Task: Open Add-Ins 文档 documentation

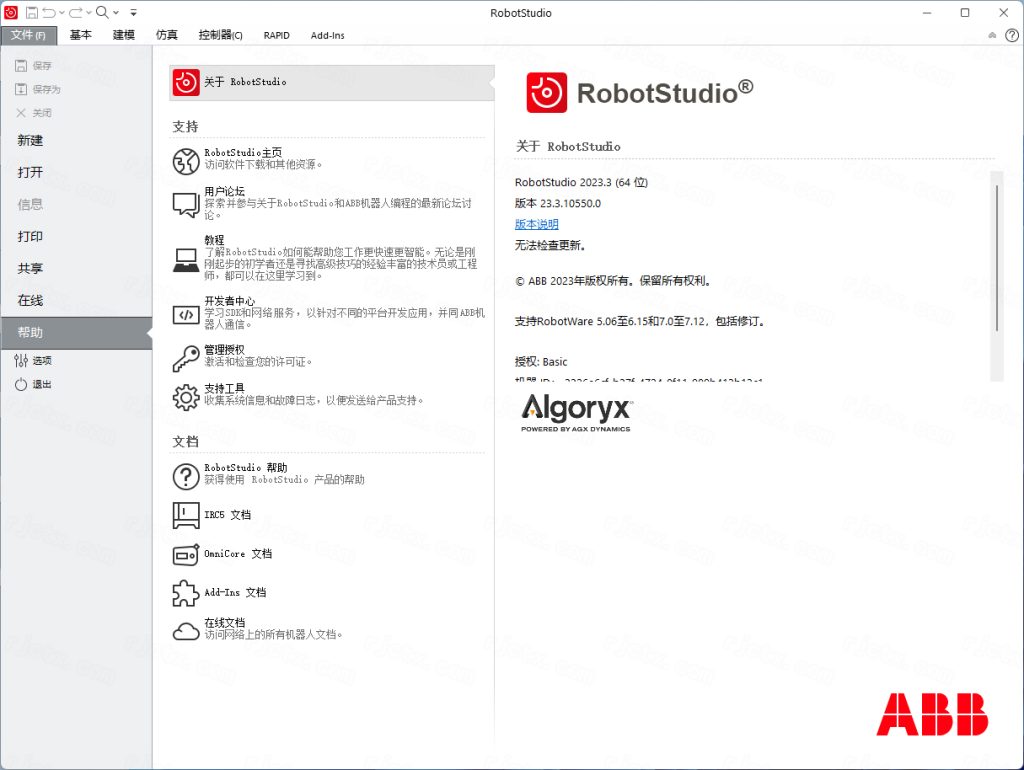Action: click(x=235, y=592)
